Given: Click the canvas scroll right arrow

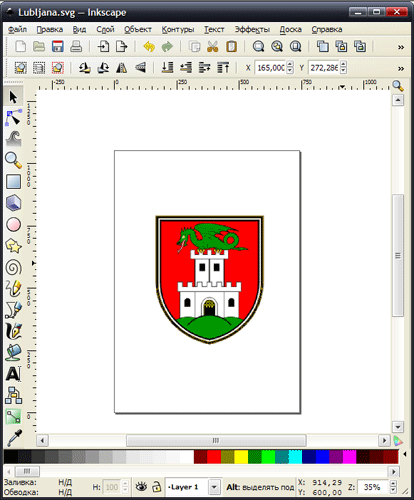Looking at the screenshot, I should tap(384, 440).
